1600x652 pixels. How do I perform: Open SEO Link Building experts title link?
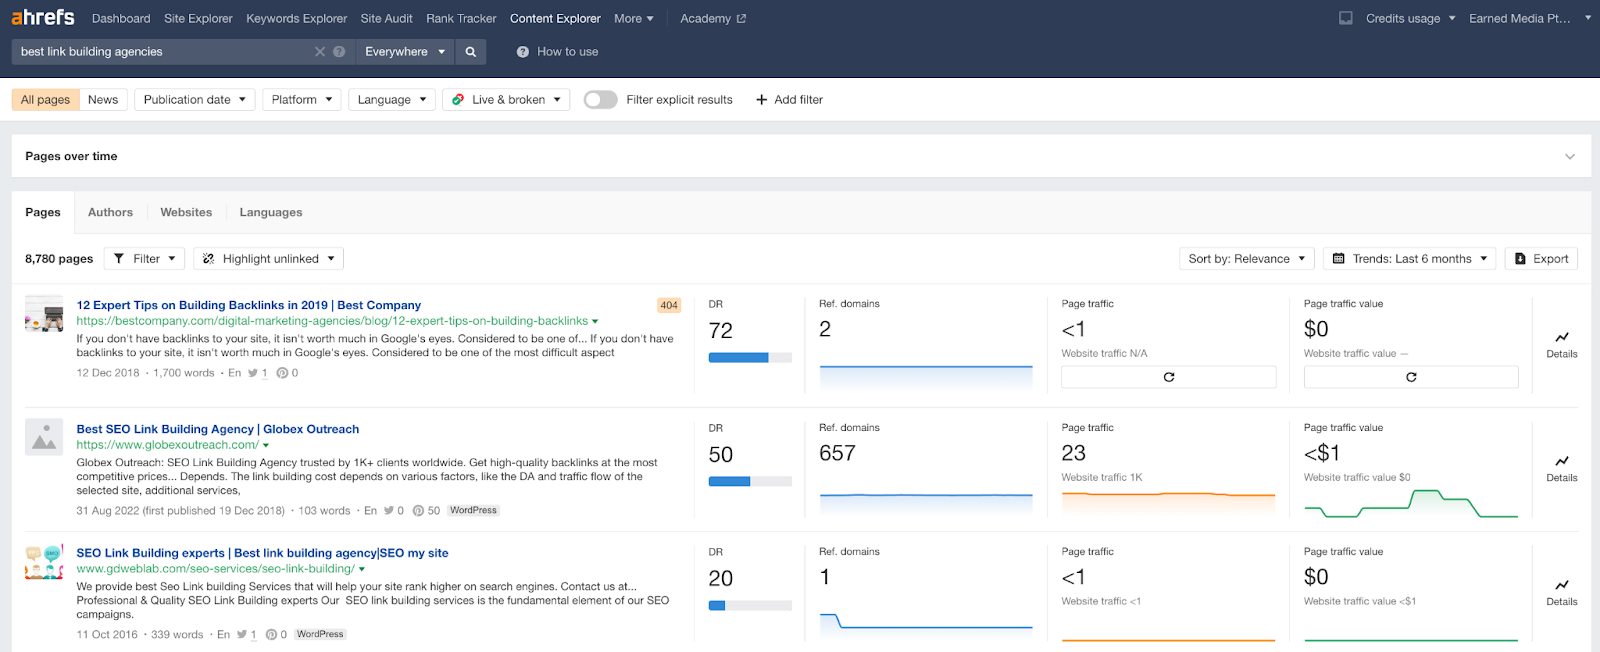[x=262, y=554]
